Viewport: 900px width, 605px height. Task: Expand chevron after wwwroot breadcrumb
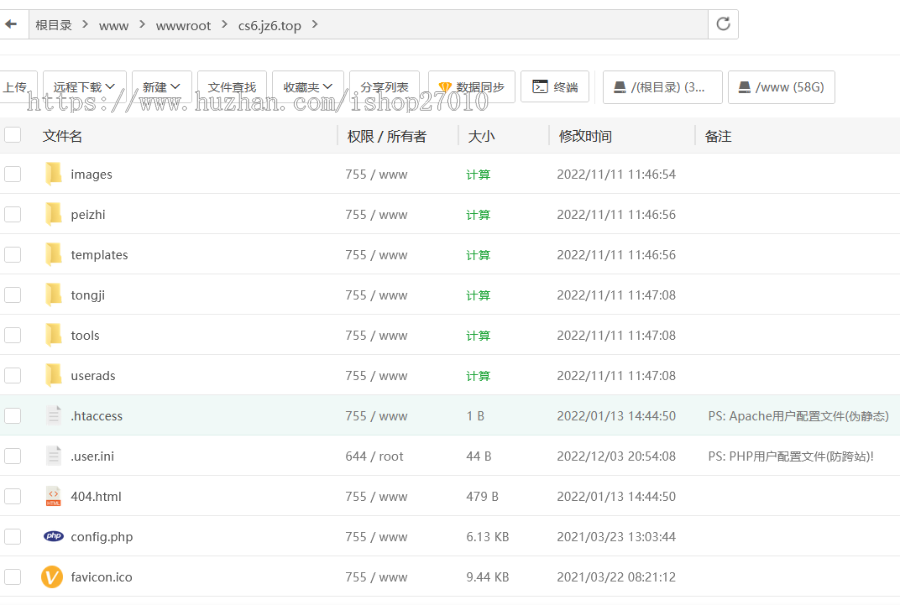[x=224, y=24]
